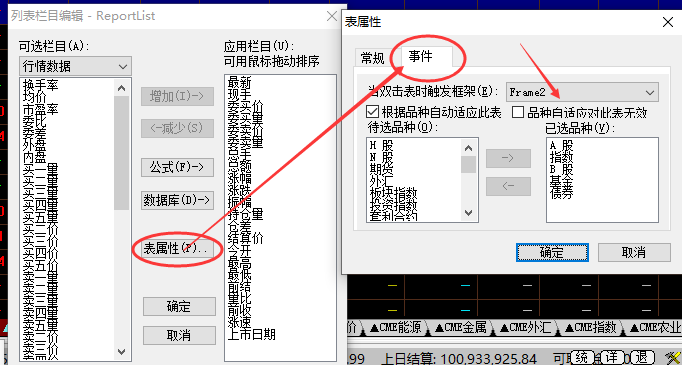This screenshot has height=365, width=682.
Task: Click the 统 button in the status bar
Action: [582, 358]
